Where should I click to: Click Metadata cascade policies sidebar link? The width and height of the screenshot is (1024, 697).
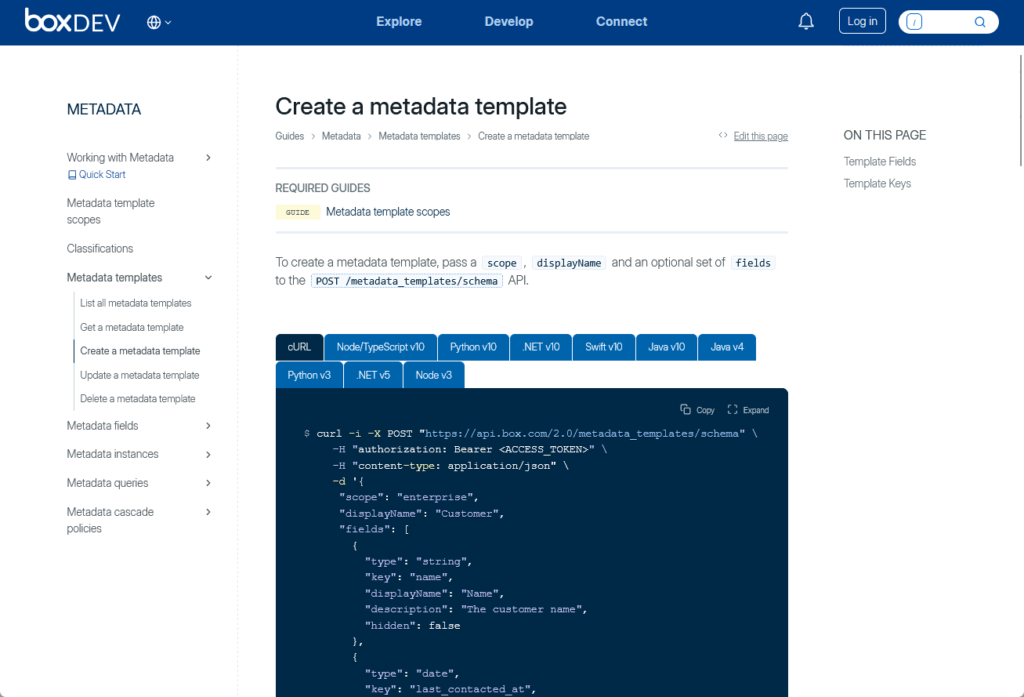click(110, 520)
